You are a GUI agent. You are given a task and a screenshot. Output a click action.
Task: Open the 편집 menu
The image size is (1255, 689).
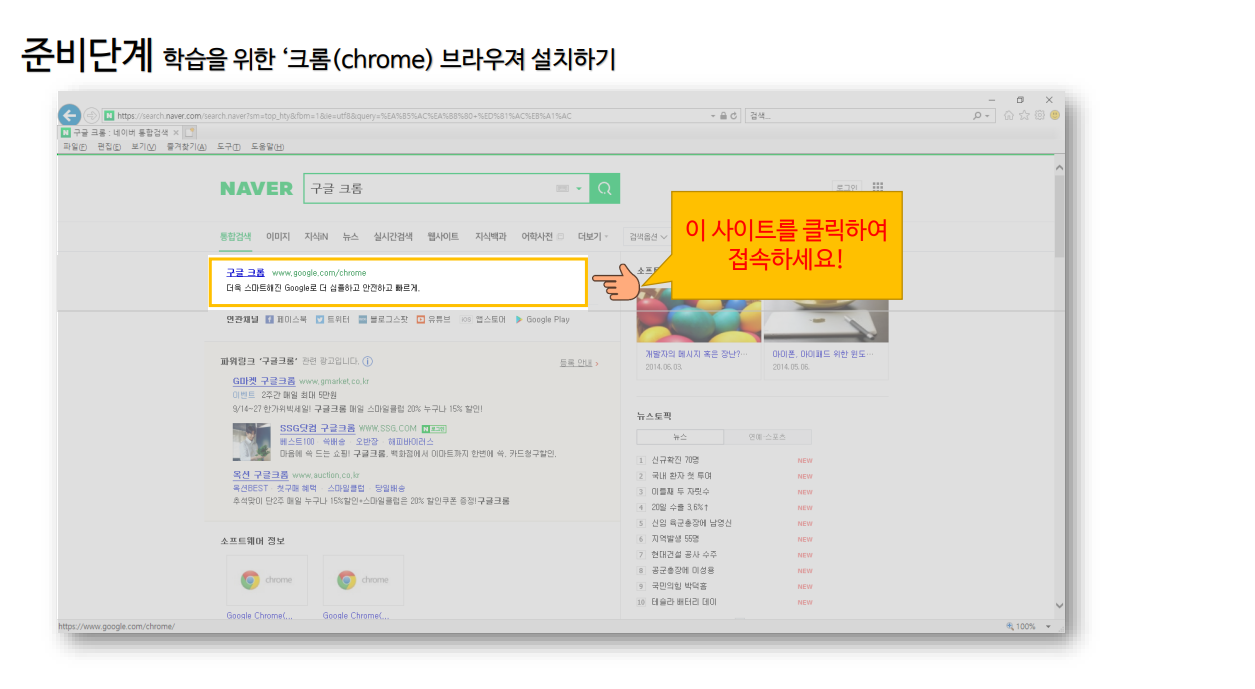coord(108,147)
